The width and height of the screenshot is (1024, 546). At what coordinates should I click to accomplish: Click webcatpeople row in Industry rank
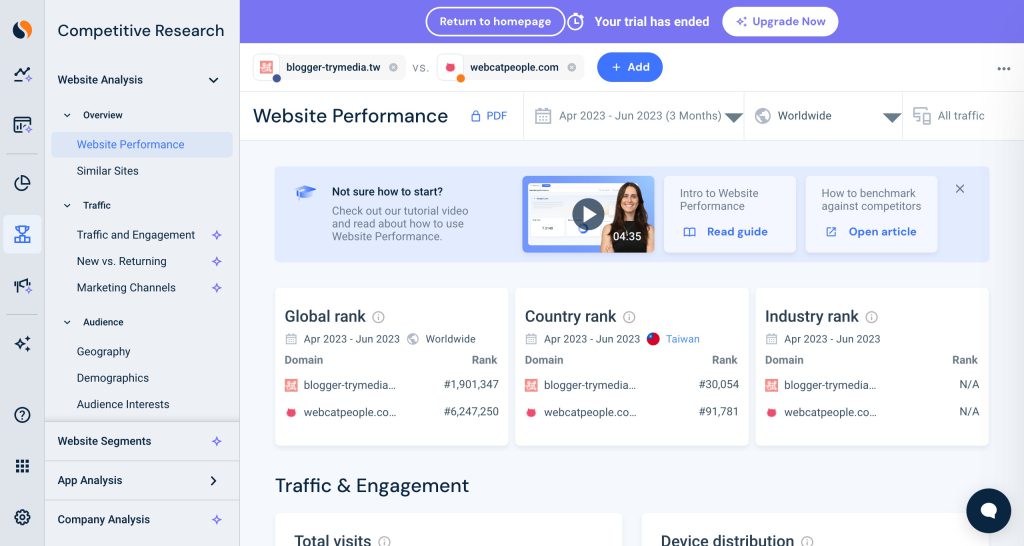tap(872, 412)
